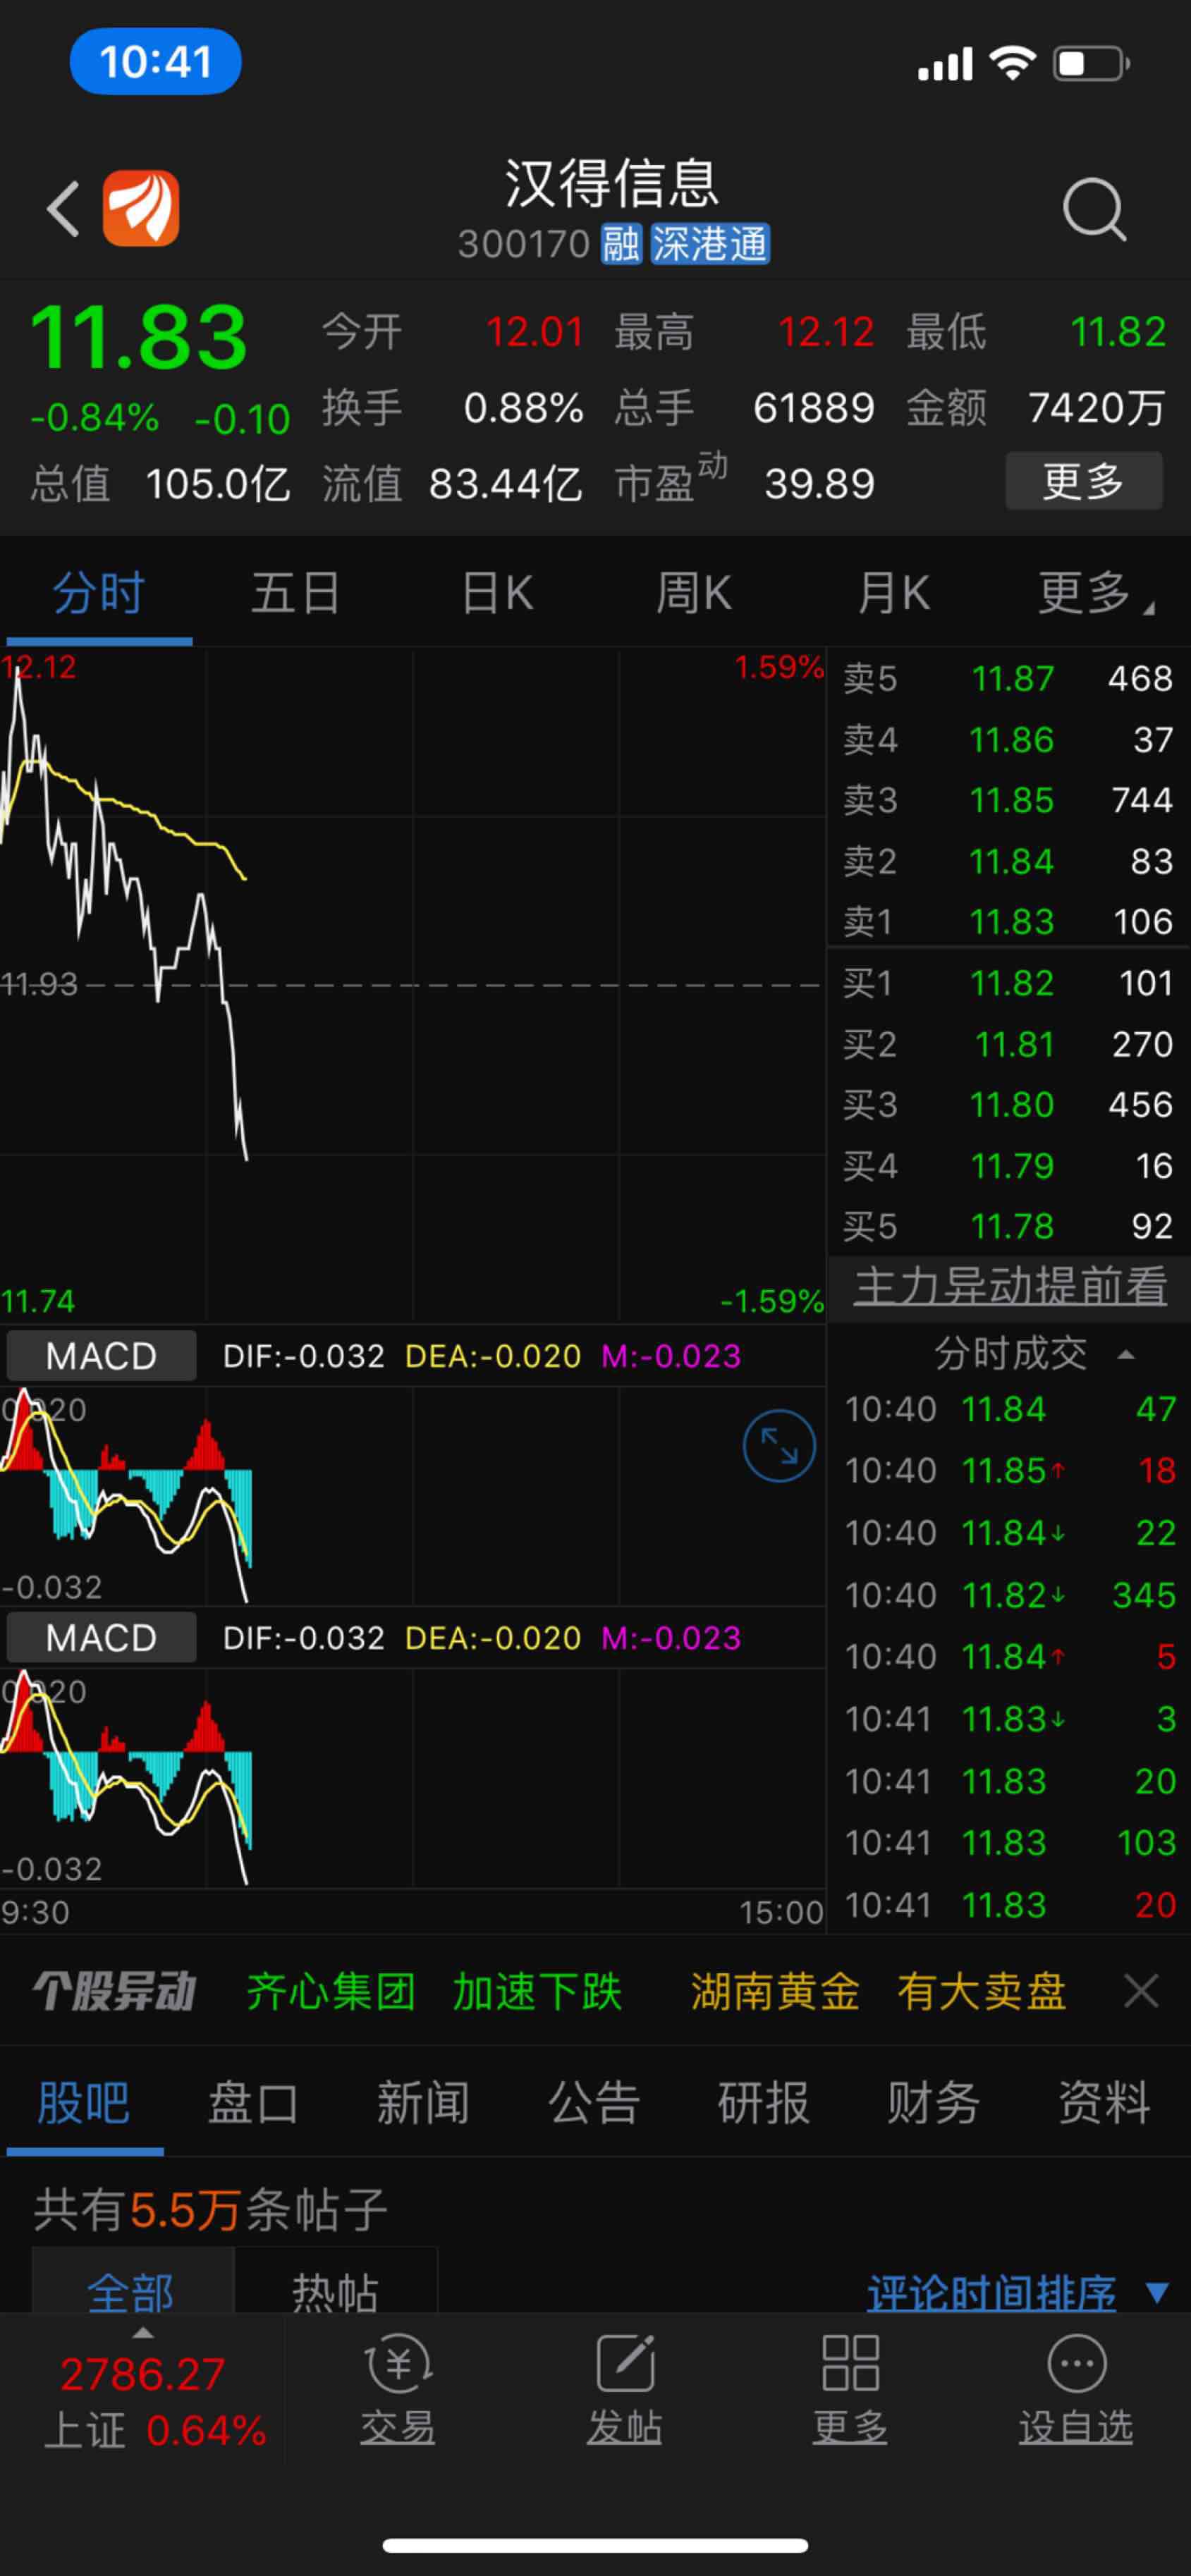
Task: Select the 周K chart tab
Action: coord(694,593)
